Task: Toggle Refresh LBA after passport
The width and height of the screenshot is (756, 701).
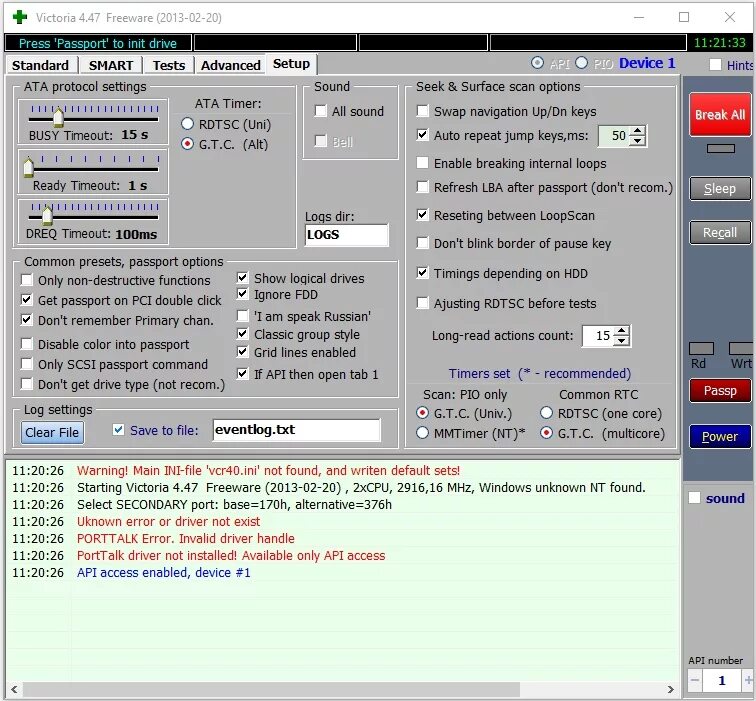Action: (x=422, y=187)
